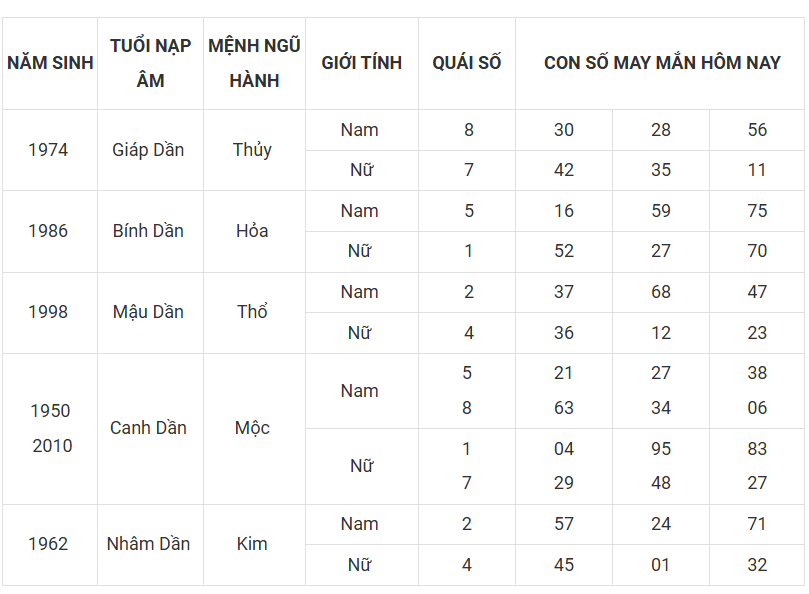809x594 pixels.
Task: Select the Kim element cell
Action: (254, 544)
